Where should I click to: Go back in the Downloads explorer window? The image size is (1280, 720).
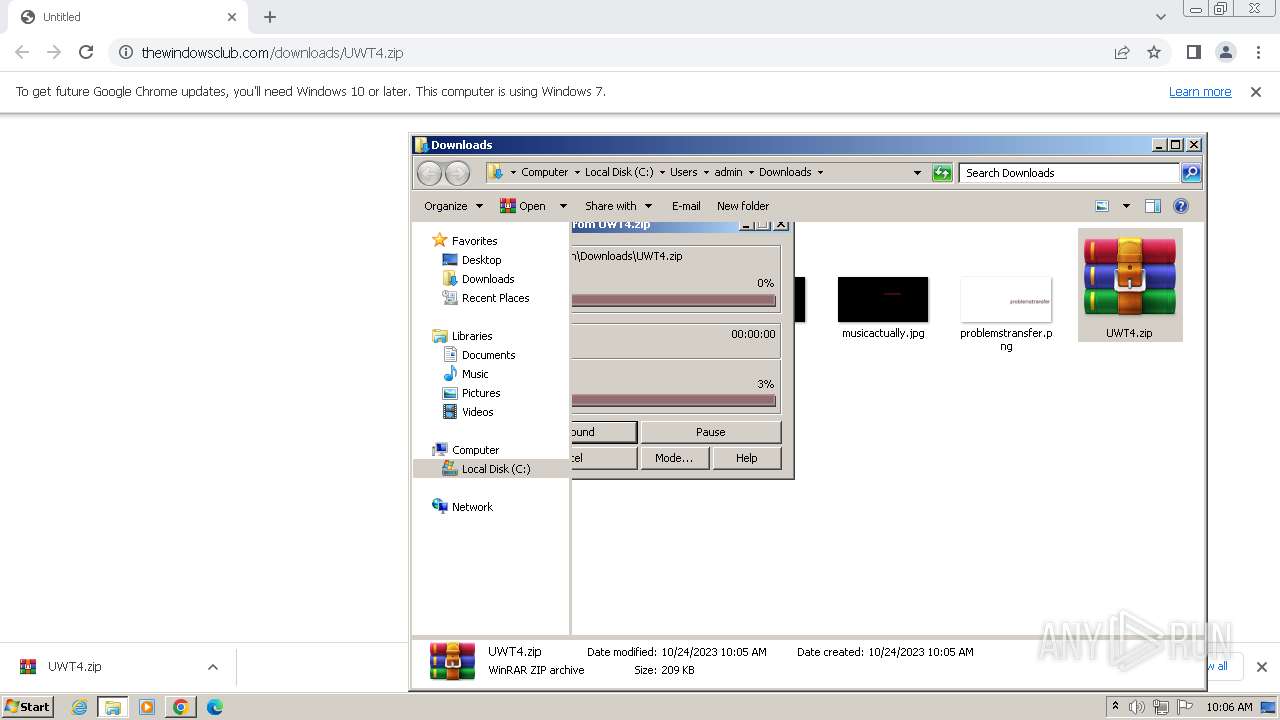coord(429,173)
